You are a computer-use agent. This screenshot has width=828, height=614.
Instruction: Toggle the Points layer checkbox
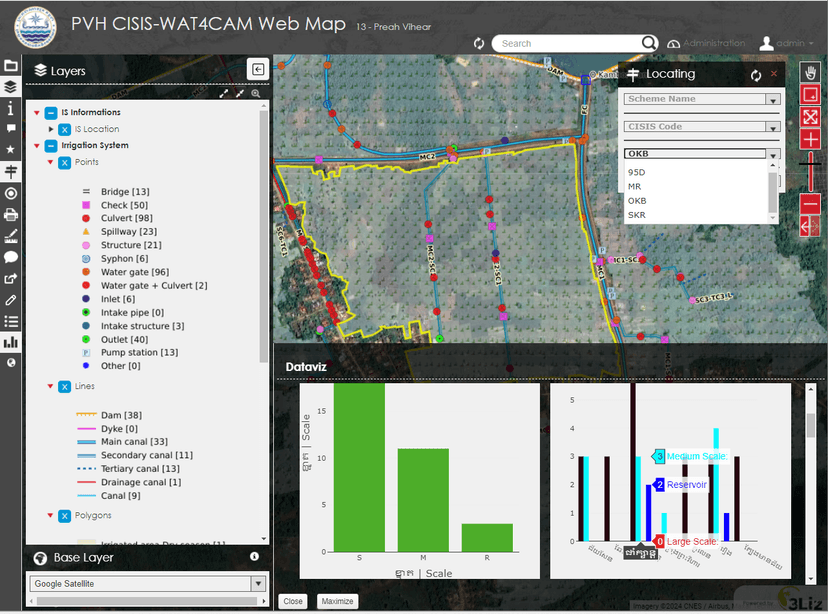[x=65, y=162]
